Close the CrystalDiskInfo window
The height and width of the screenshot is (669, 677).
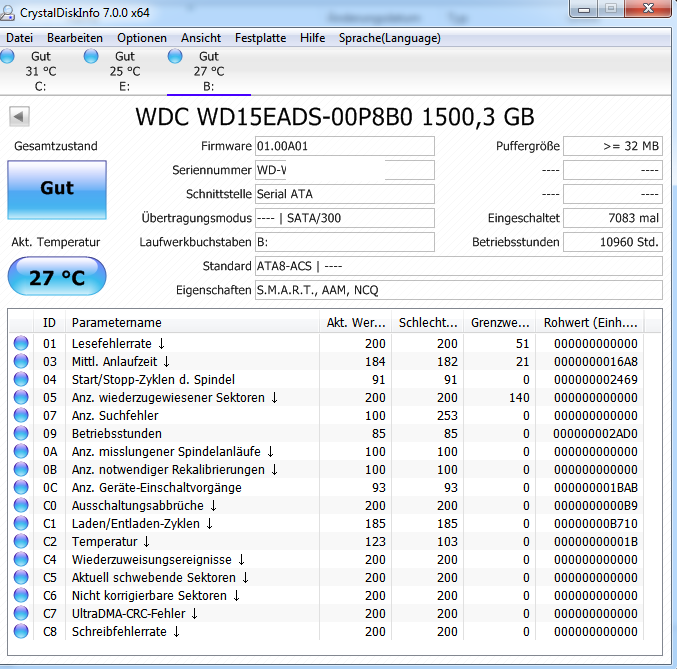point(648,9)
